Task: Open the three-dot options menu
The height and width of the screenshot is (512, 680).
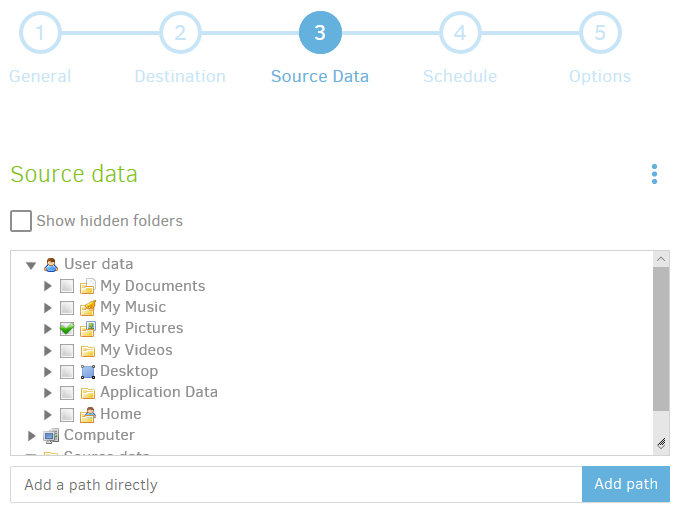Action: click(x=654, y=175)
